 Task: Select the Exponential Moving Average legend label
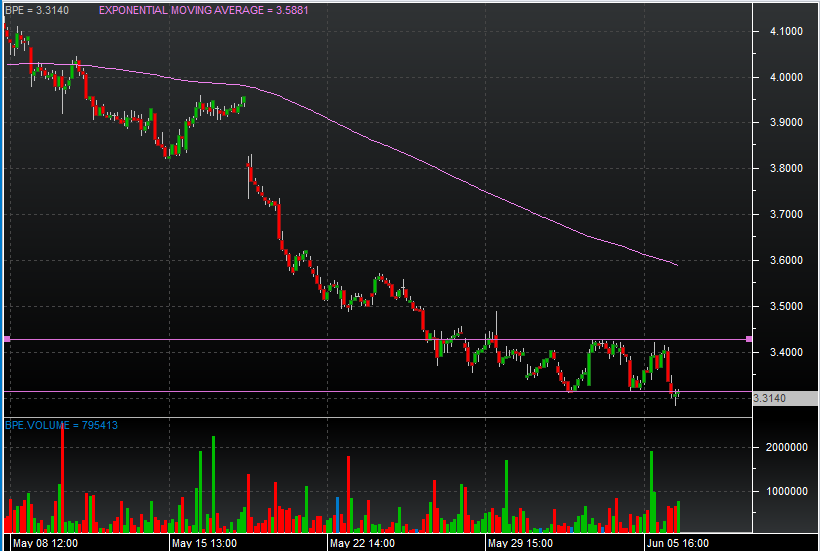click(203, 10)
